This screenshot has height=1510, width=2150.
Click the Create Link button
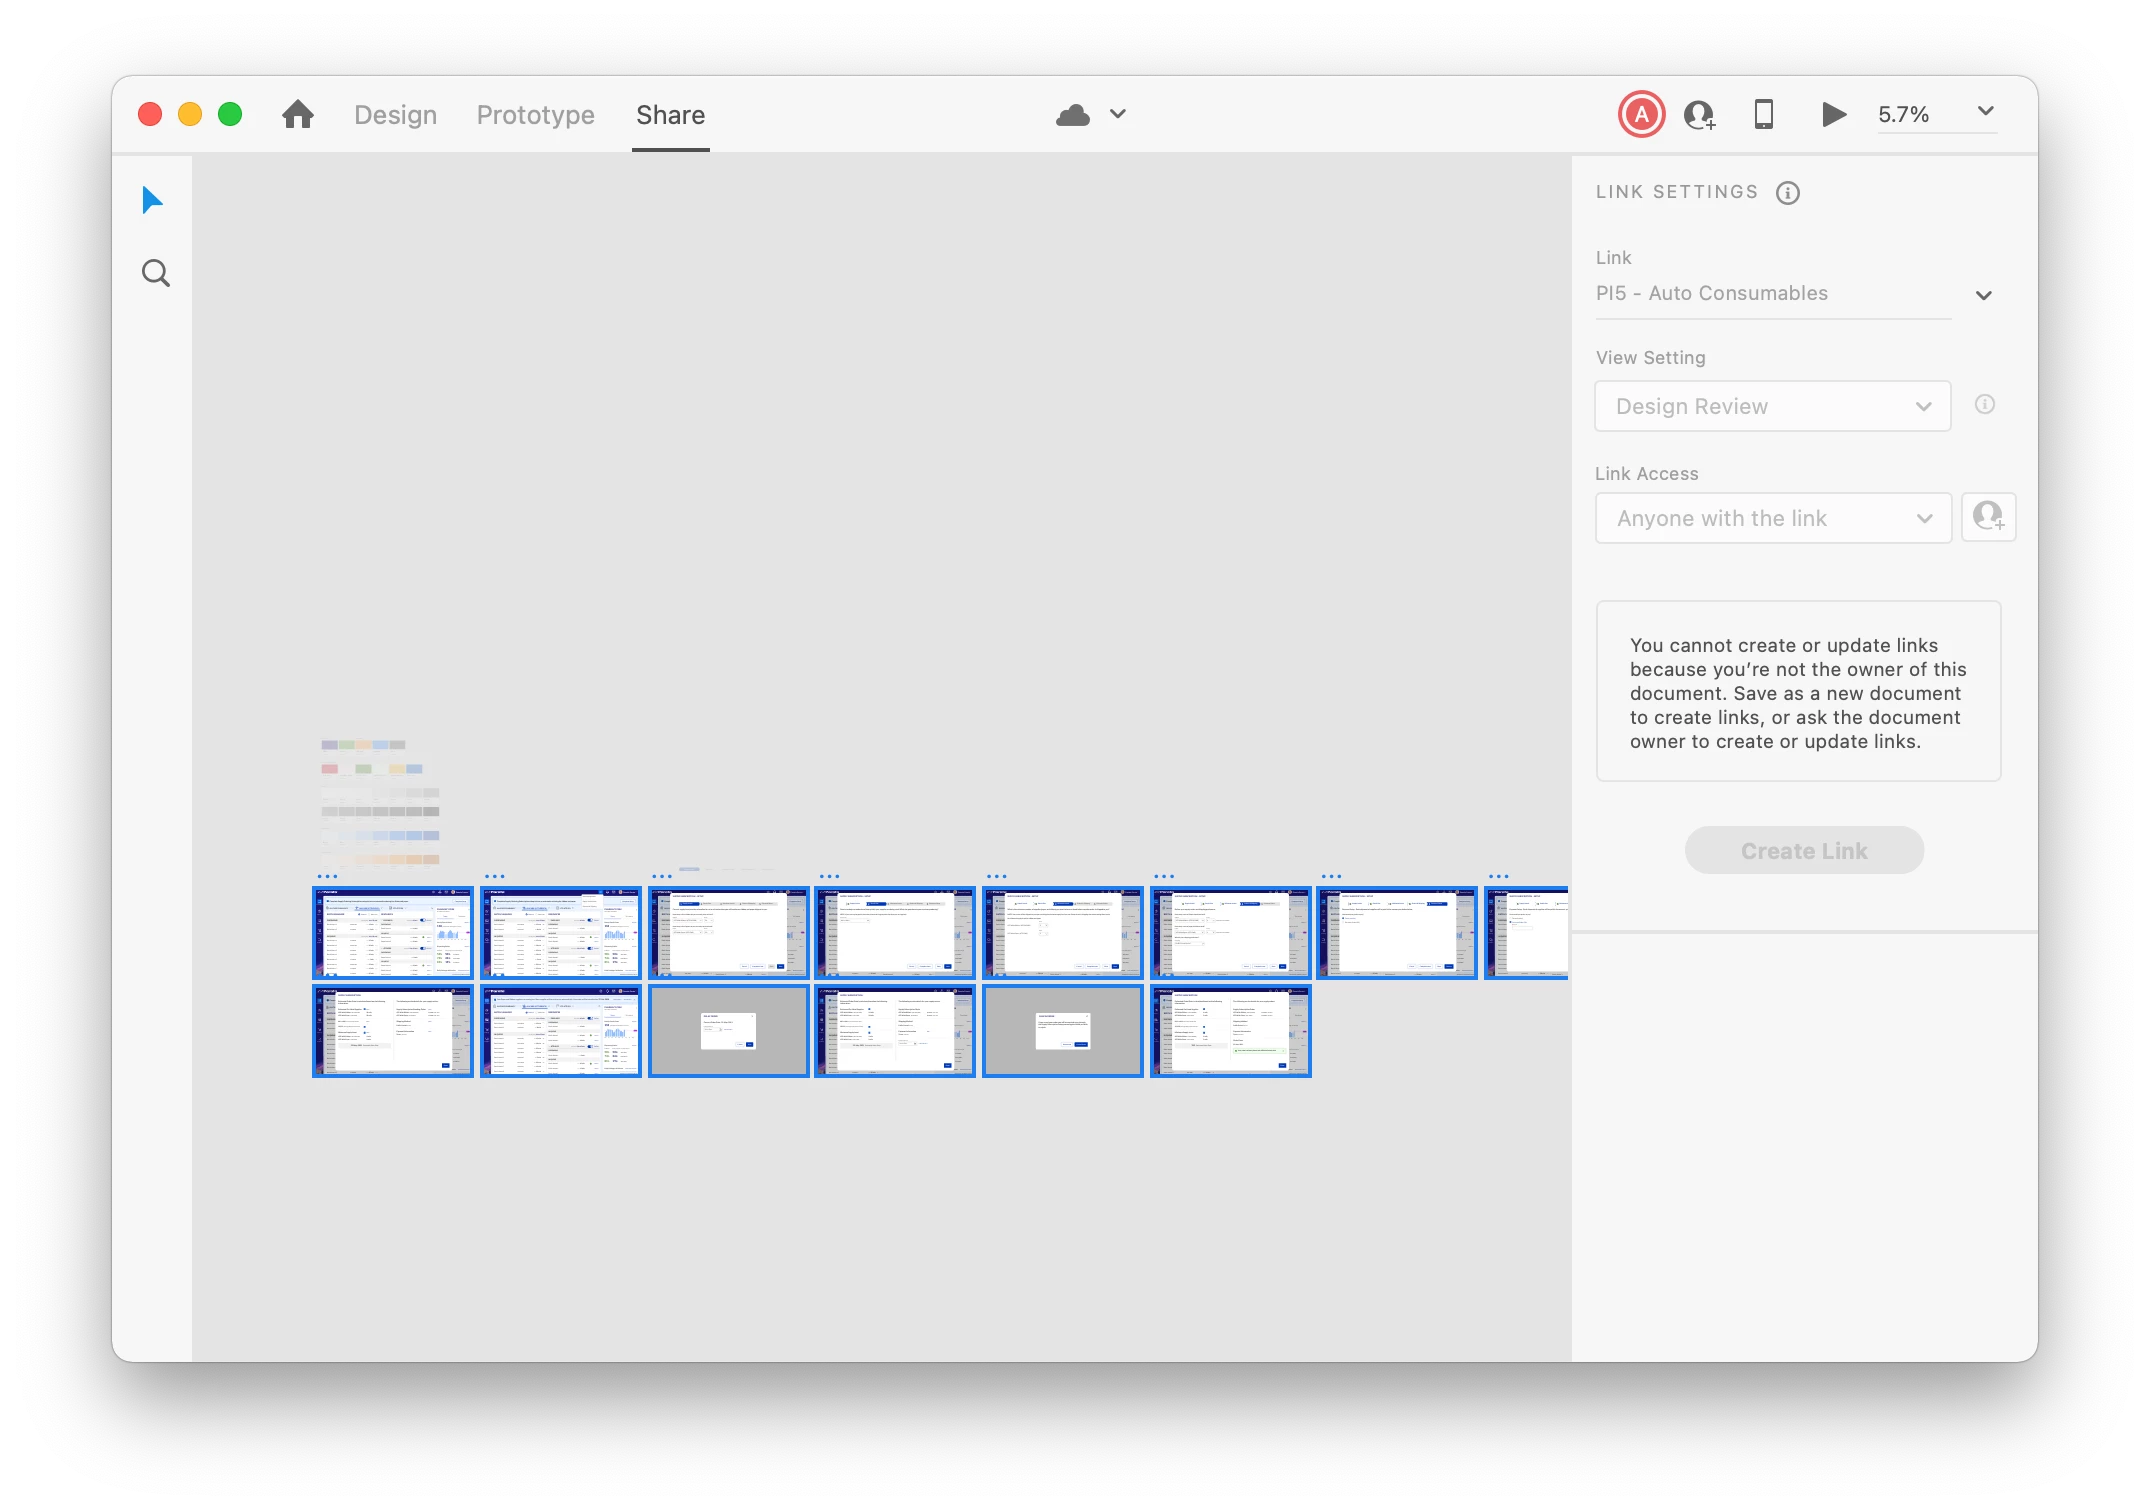(1803, 851)
